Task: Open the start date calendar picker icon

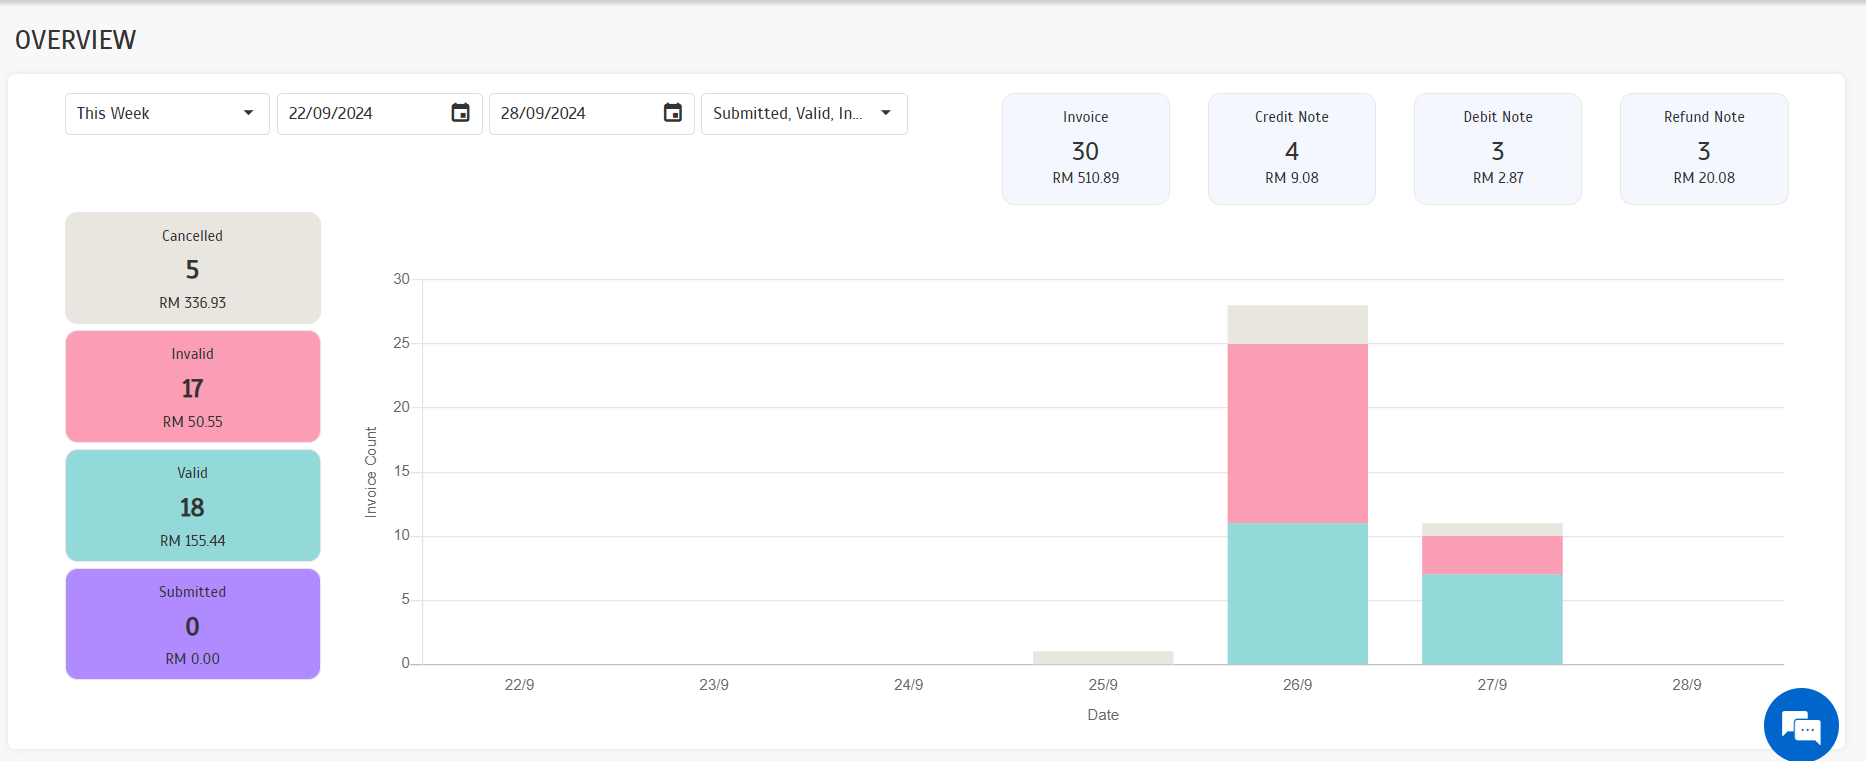Action: click(460, 113)
